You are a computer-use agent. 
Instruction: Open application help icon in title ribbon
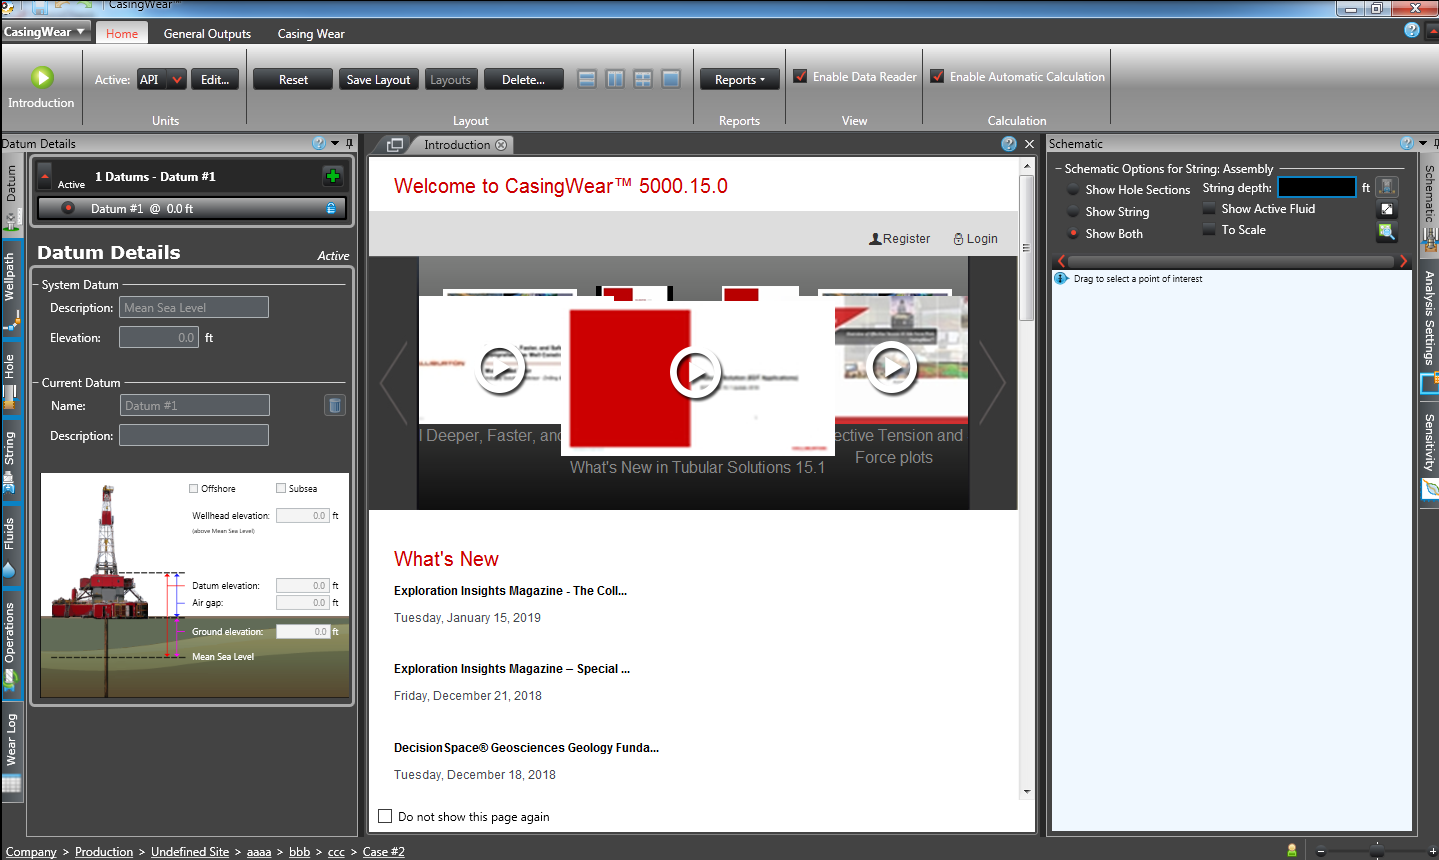click(x=1412, y=30)
